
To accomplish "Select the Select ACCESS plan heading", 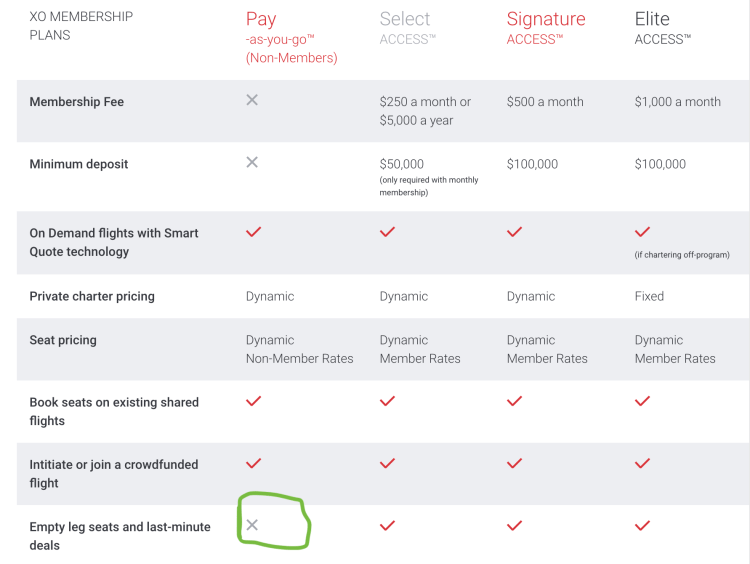I will [x=405, y=19].
